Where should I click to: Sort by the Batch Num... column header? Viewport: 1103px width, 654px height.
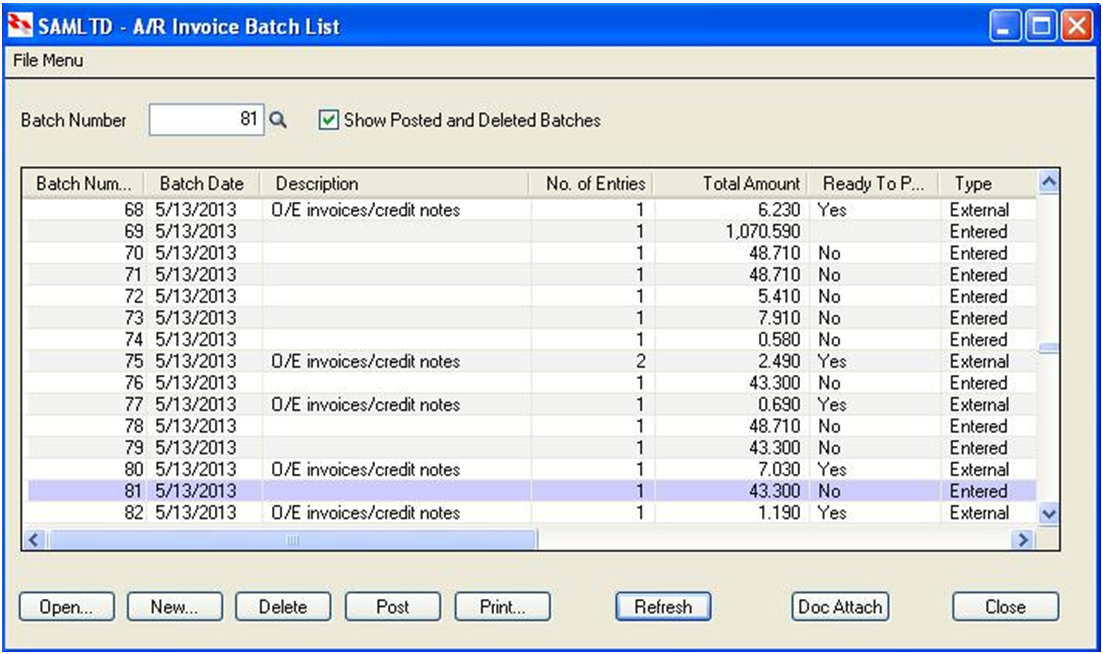click(84, 184)
